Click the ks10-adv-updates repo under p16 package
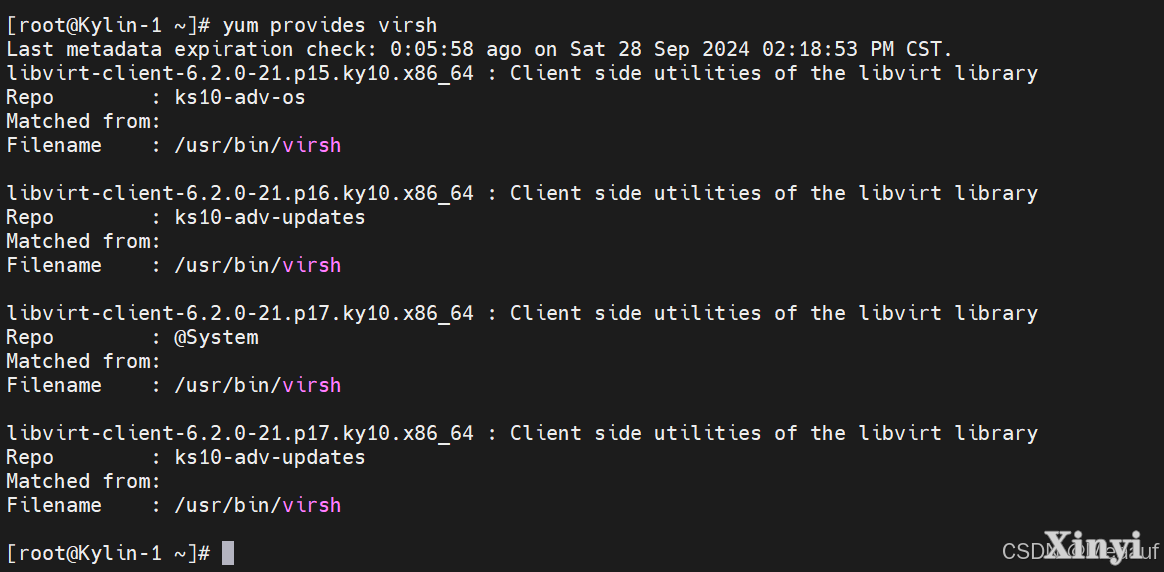Viewport: 1164px width, 572px height. [269, 217]
